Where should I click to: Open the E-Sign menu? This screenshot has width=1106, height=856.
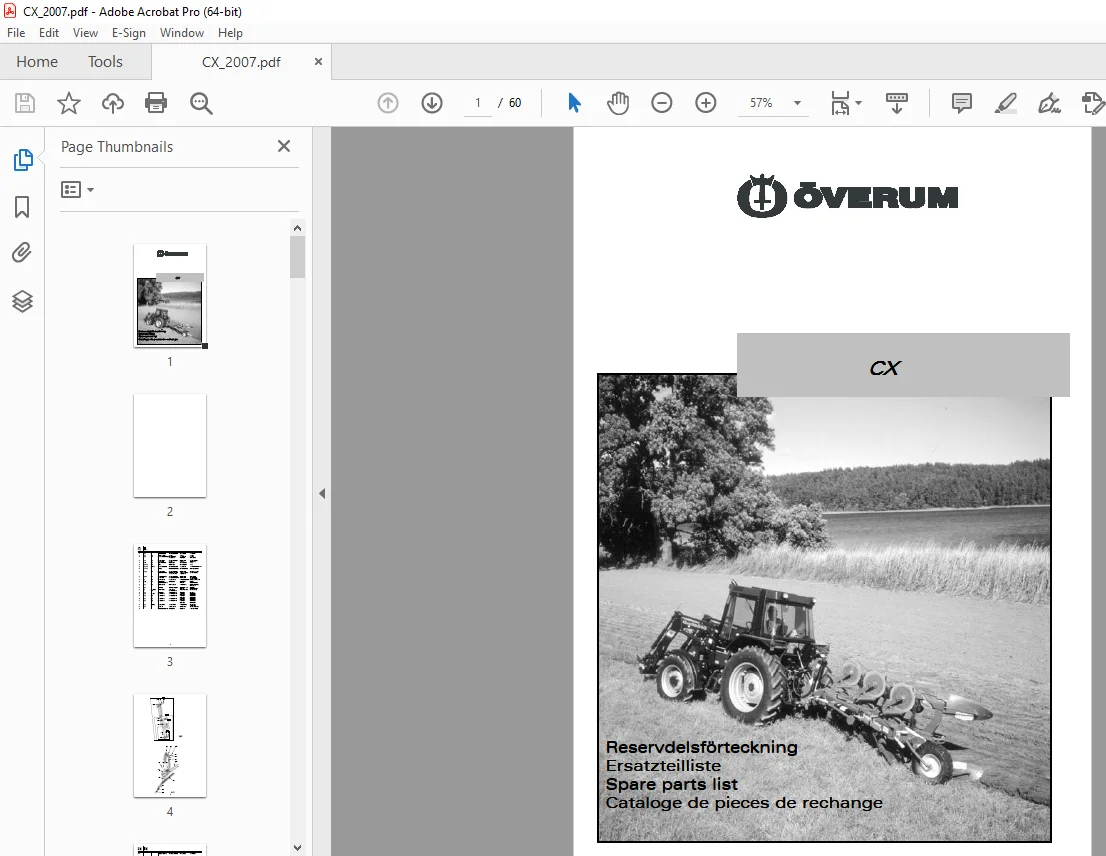pos(128,32)
